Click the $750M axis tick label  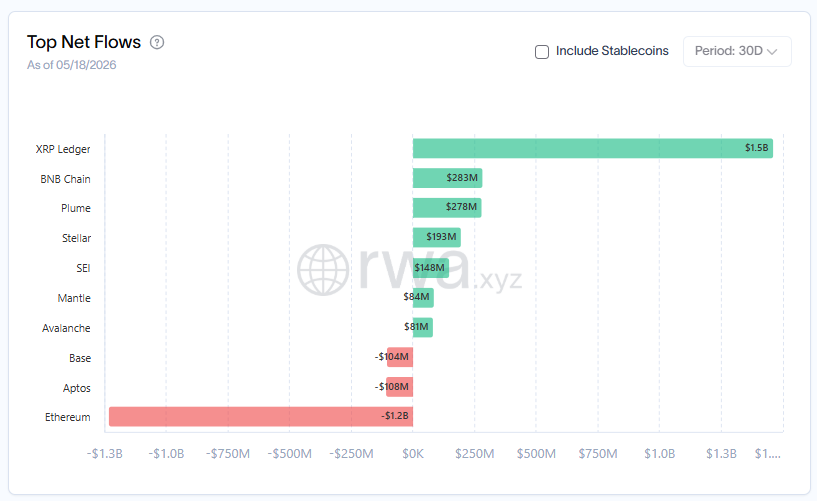[598, 454]
